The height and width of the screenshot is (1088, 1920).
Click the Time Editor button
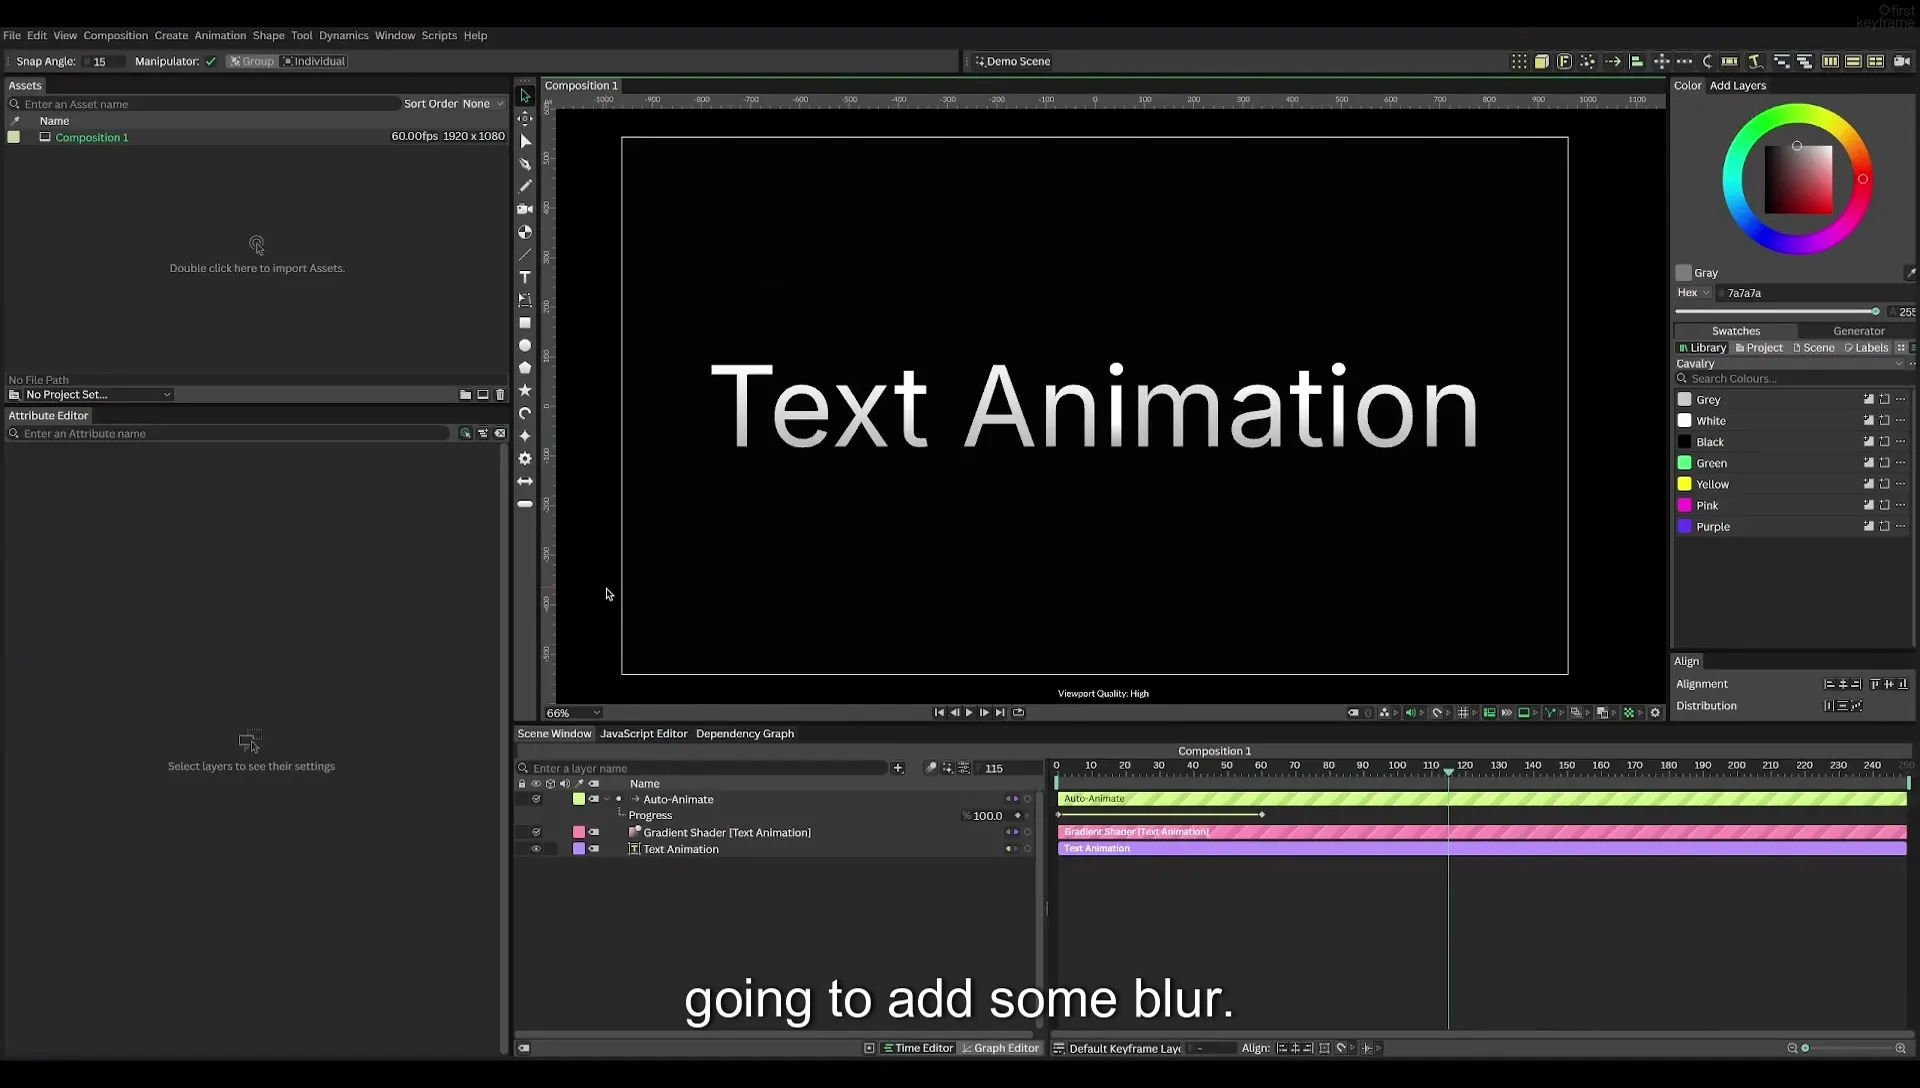point(918,1049)
